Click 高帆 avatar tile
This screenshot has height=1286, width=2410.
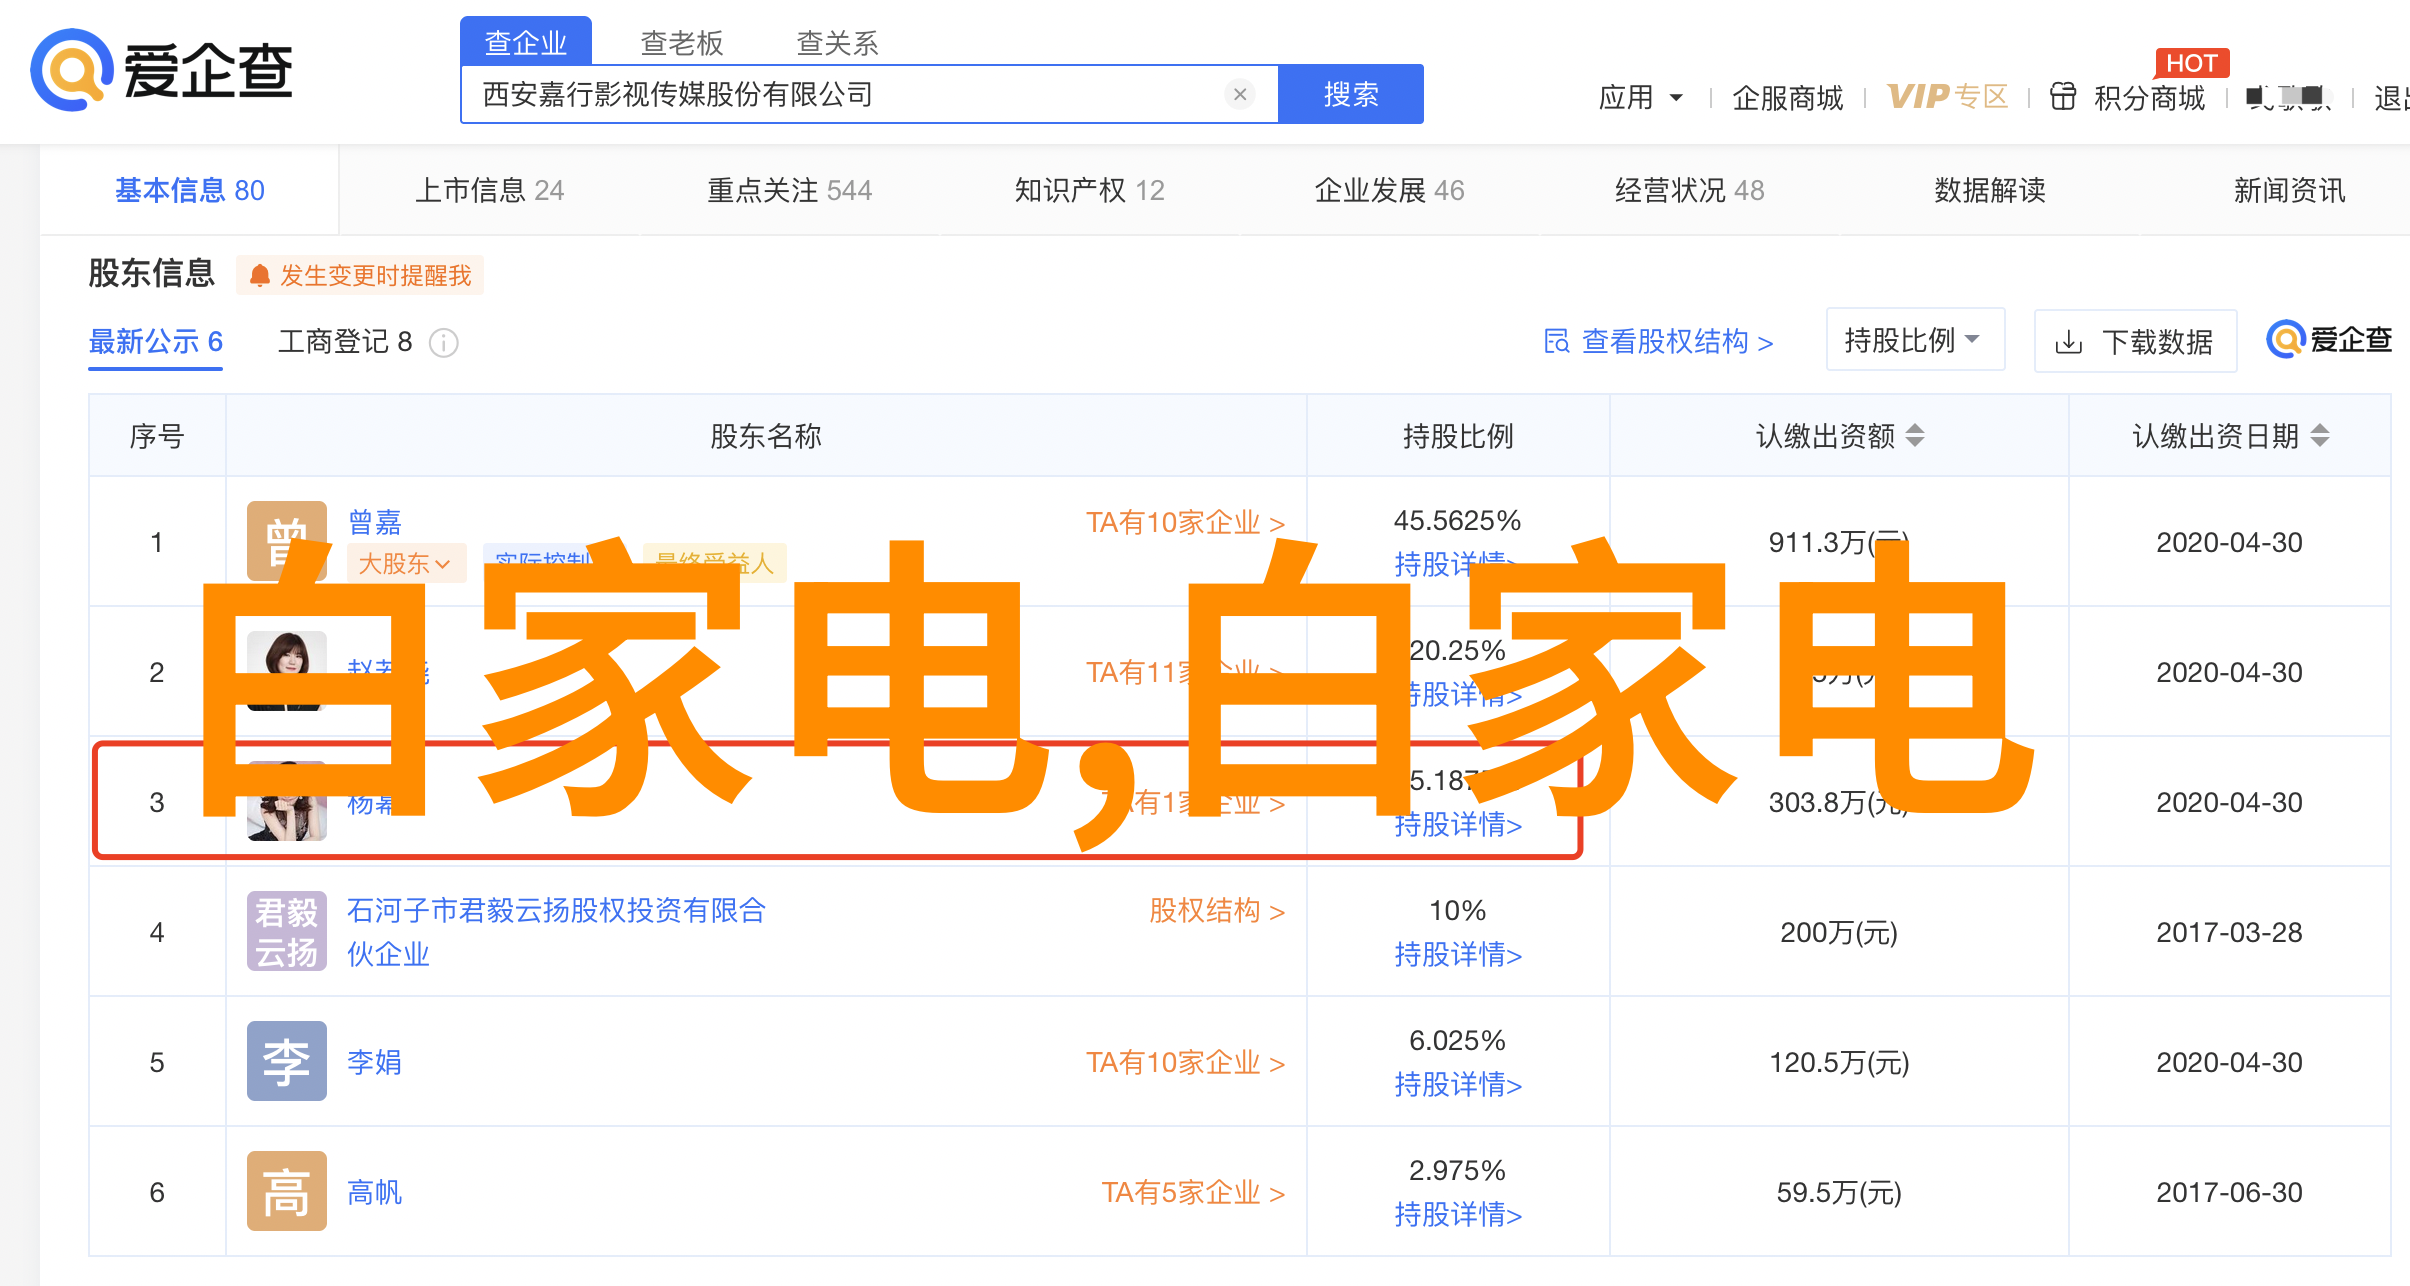tap(287, 1191)
